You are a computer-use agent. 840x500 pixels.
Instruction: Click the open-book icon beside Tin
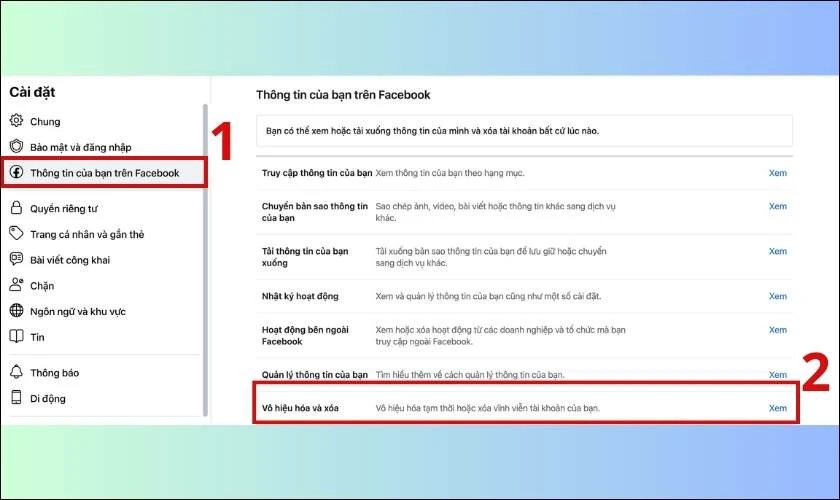click(17, 336)
